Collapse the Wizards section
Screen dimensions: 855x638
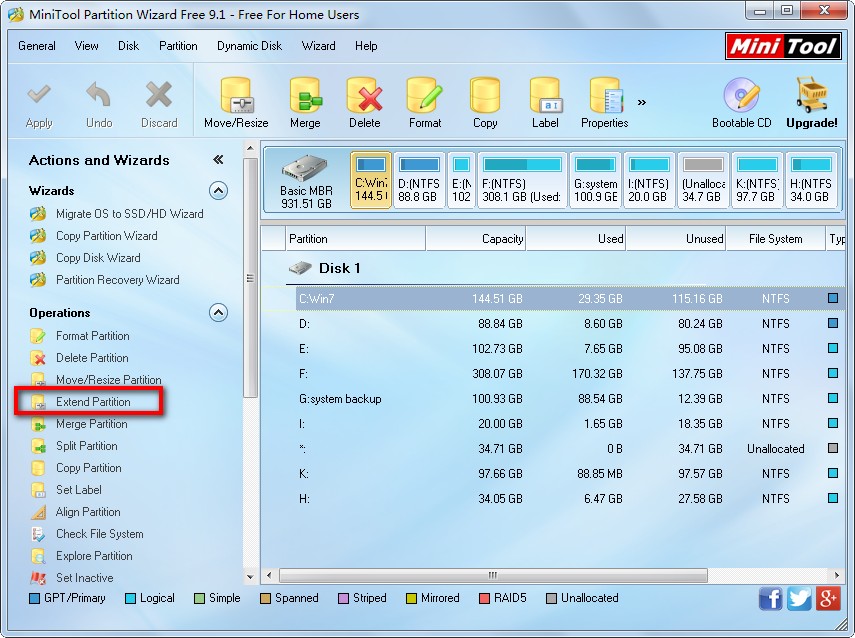click(x=218, y=190)
